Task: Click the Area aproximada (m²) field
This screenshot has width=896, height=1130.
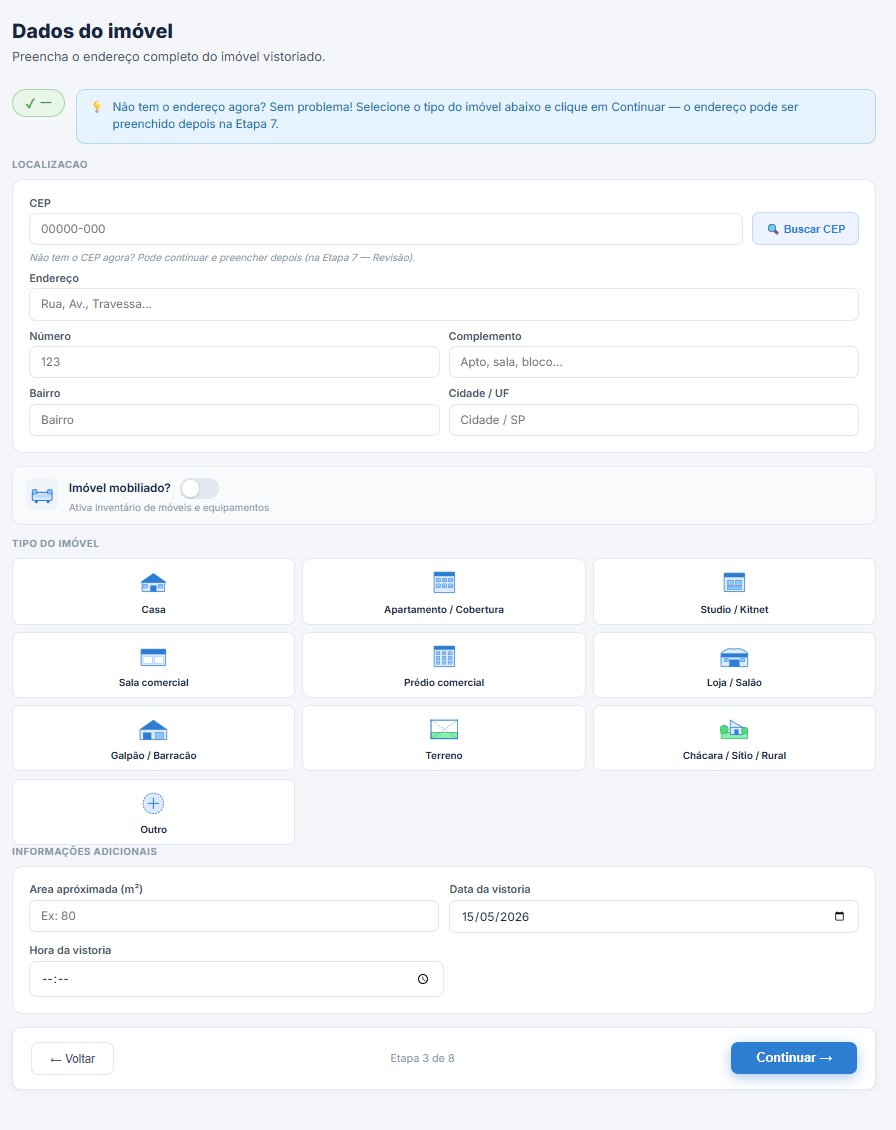Action: 234,916
